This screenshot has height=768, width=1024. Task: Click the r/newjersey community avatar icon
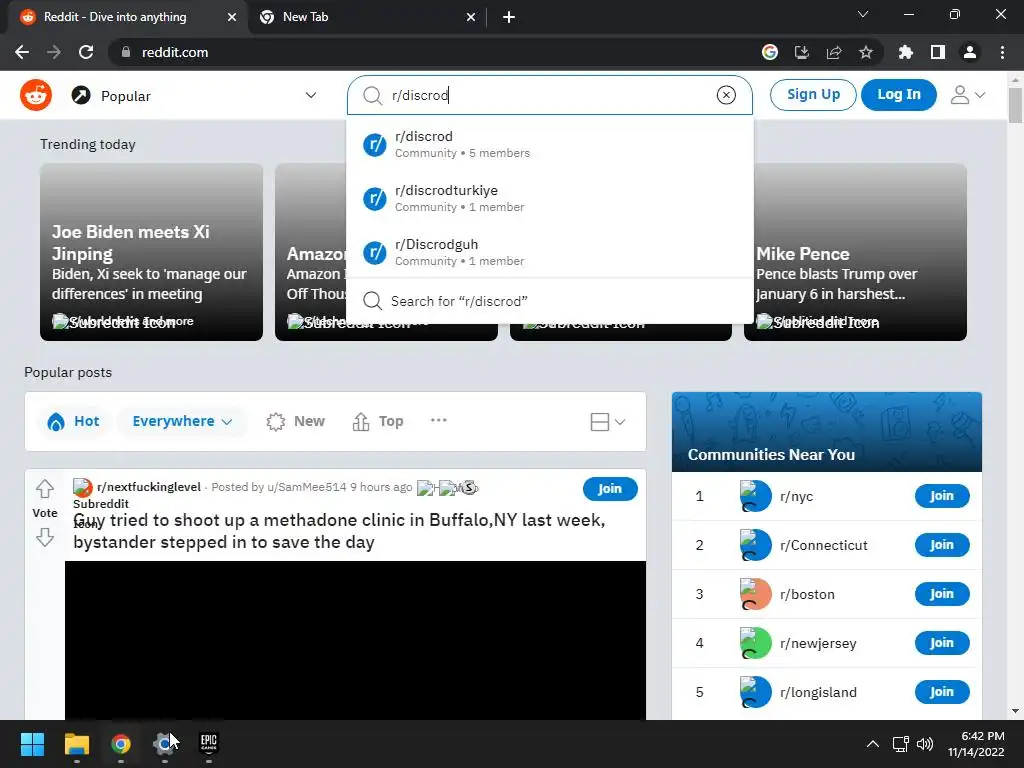click(x=756, y=643)
